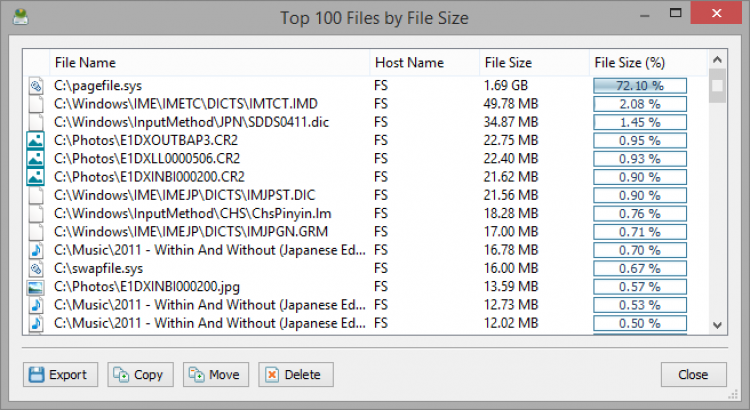Image resolution: width=750 pixels, height=410 pixels.
Task: Click the swapfile.sys file icon
Action: point(36,269)
